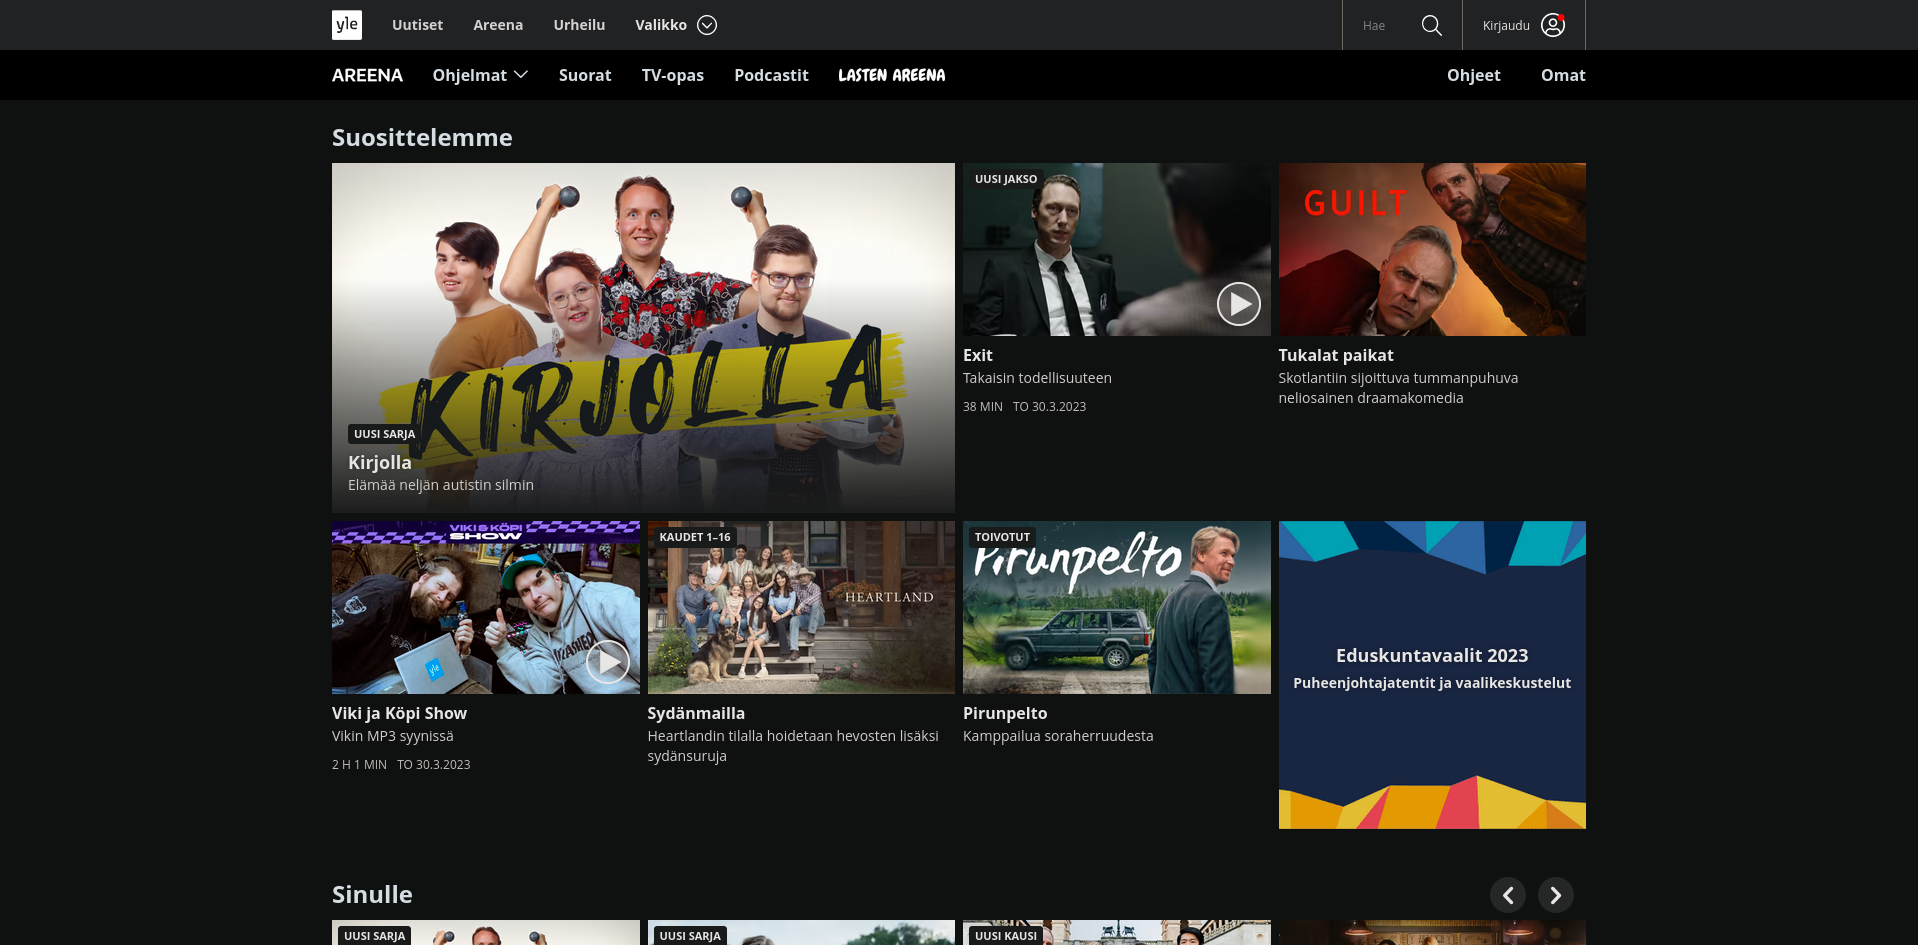
Task: Click the Ohjeet link
Action: 1473,75
